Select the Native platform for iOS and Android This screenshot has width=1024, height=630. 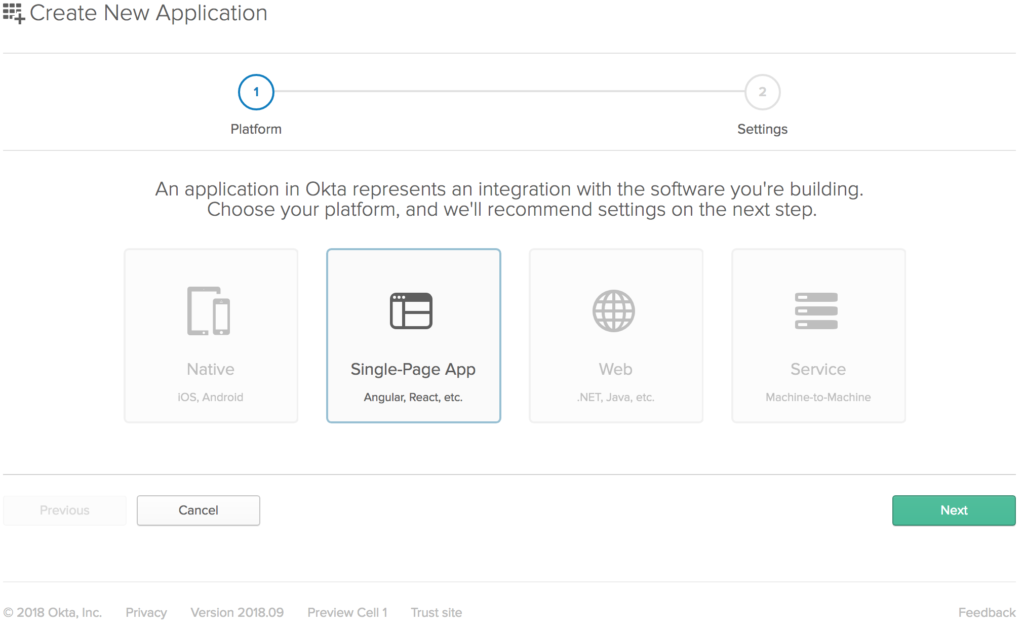click(210, 335)
